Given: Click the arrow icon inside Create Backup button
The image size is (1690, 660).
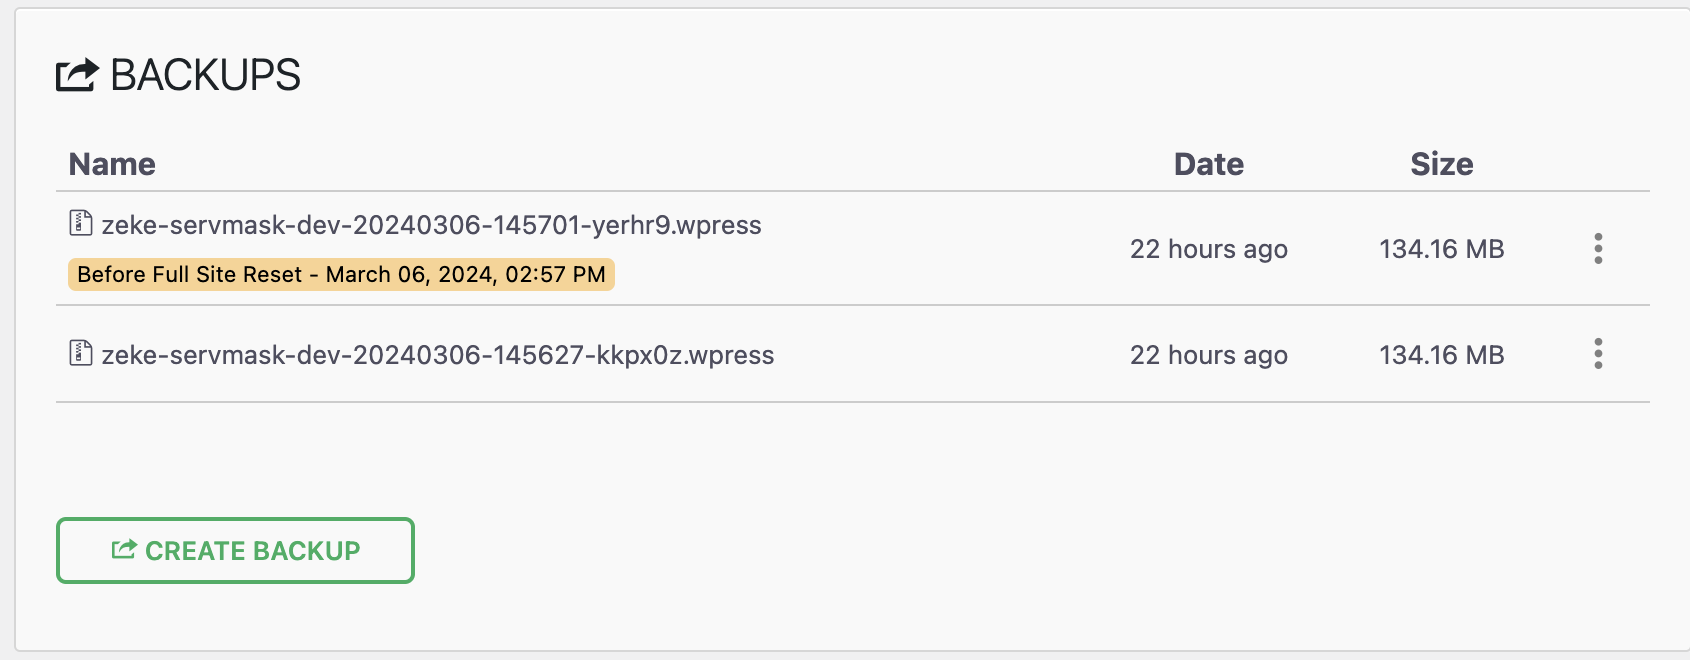Looking at the screenshot, I should pyautogui.click(x=123, y=549).
